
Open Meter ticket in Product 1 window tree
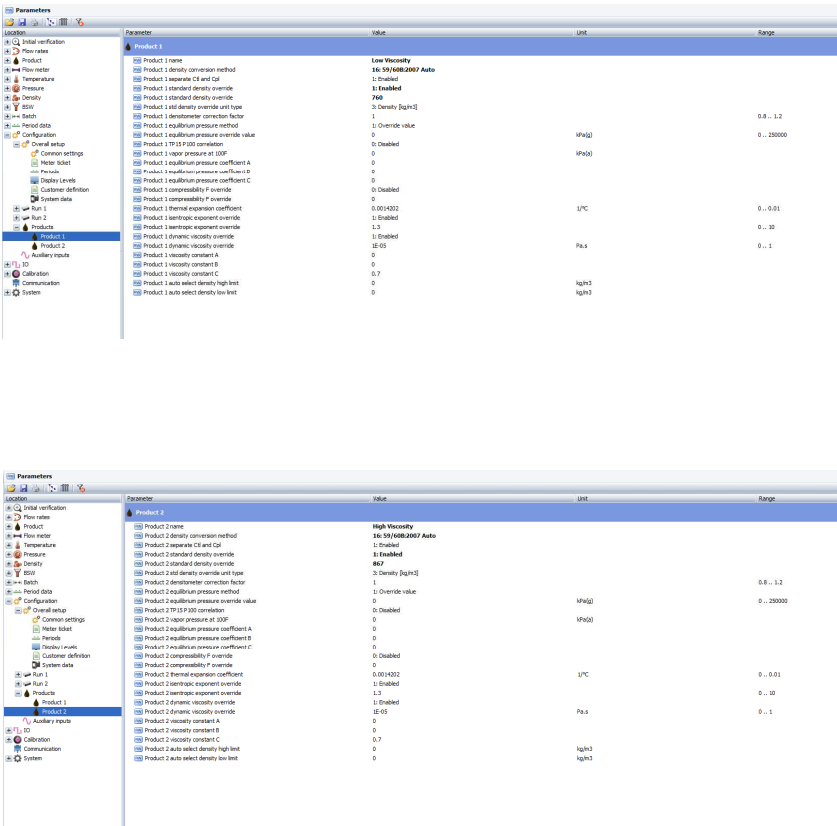56,163
